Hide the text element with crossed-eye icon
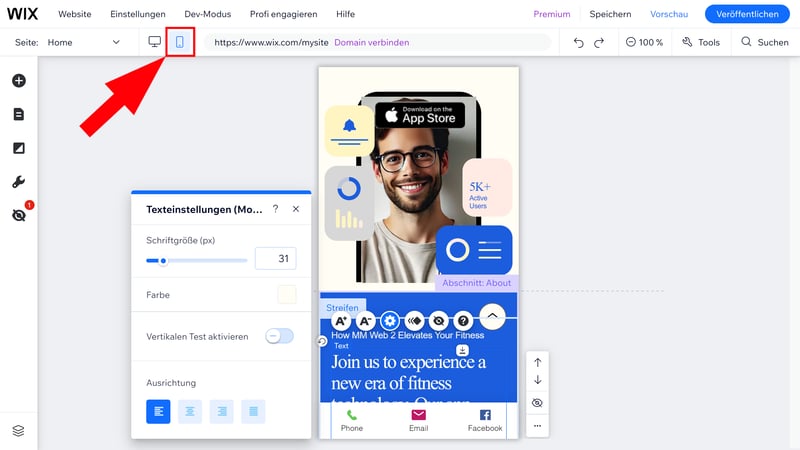800x450 pixels. coord(438,321)
